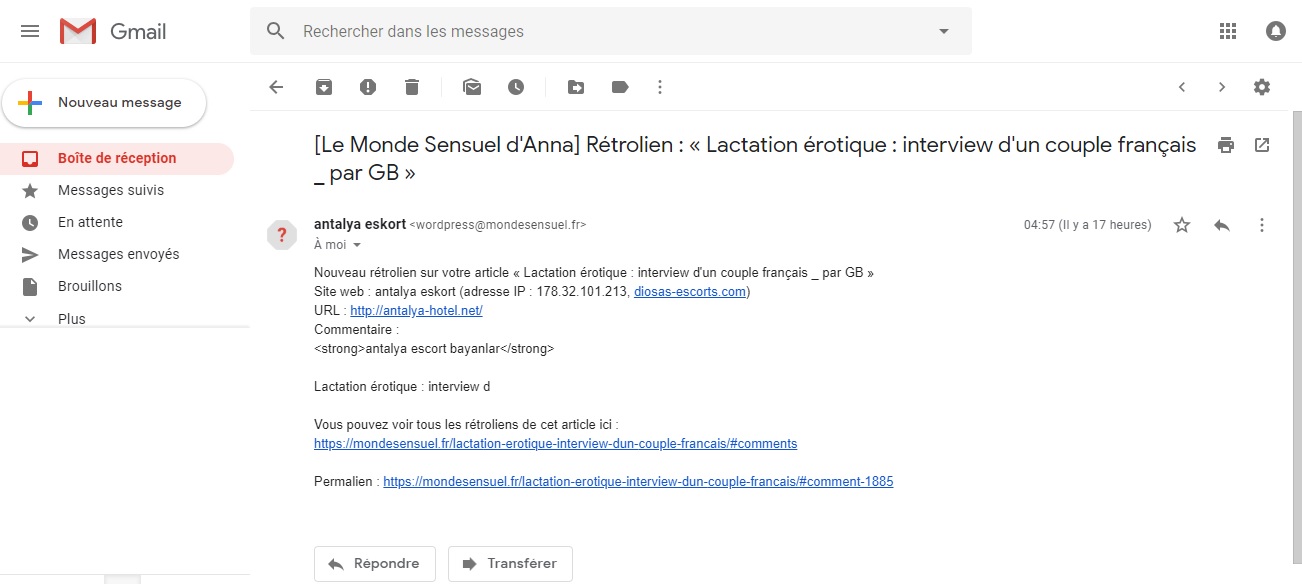Archive this email with the archive icon

[x=324, y=87]
